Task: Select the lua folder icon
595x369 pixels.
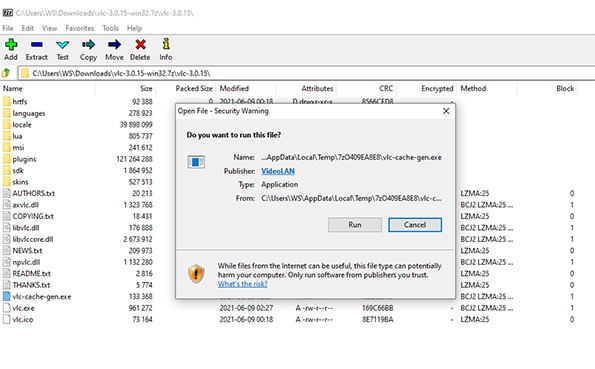Action: tap(6, 136)
